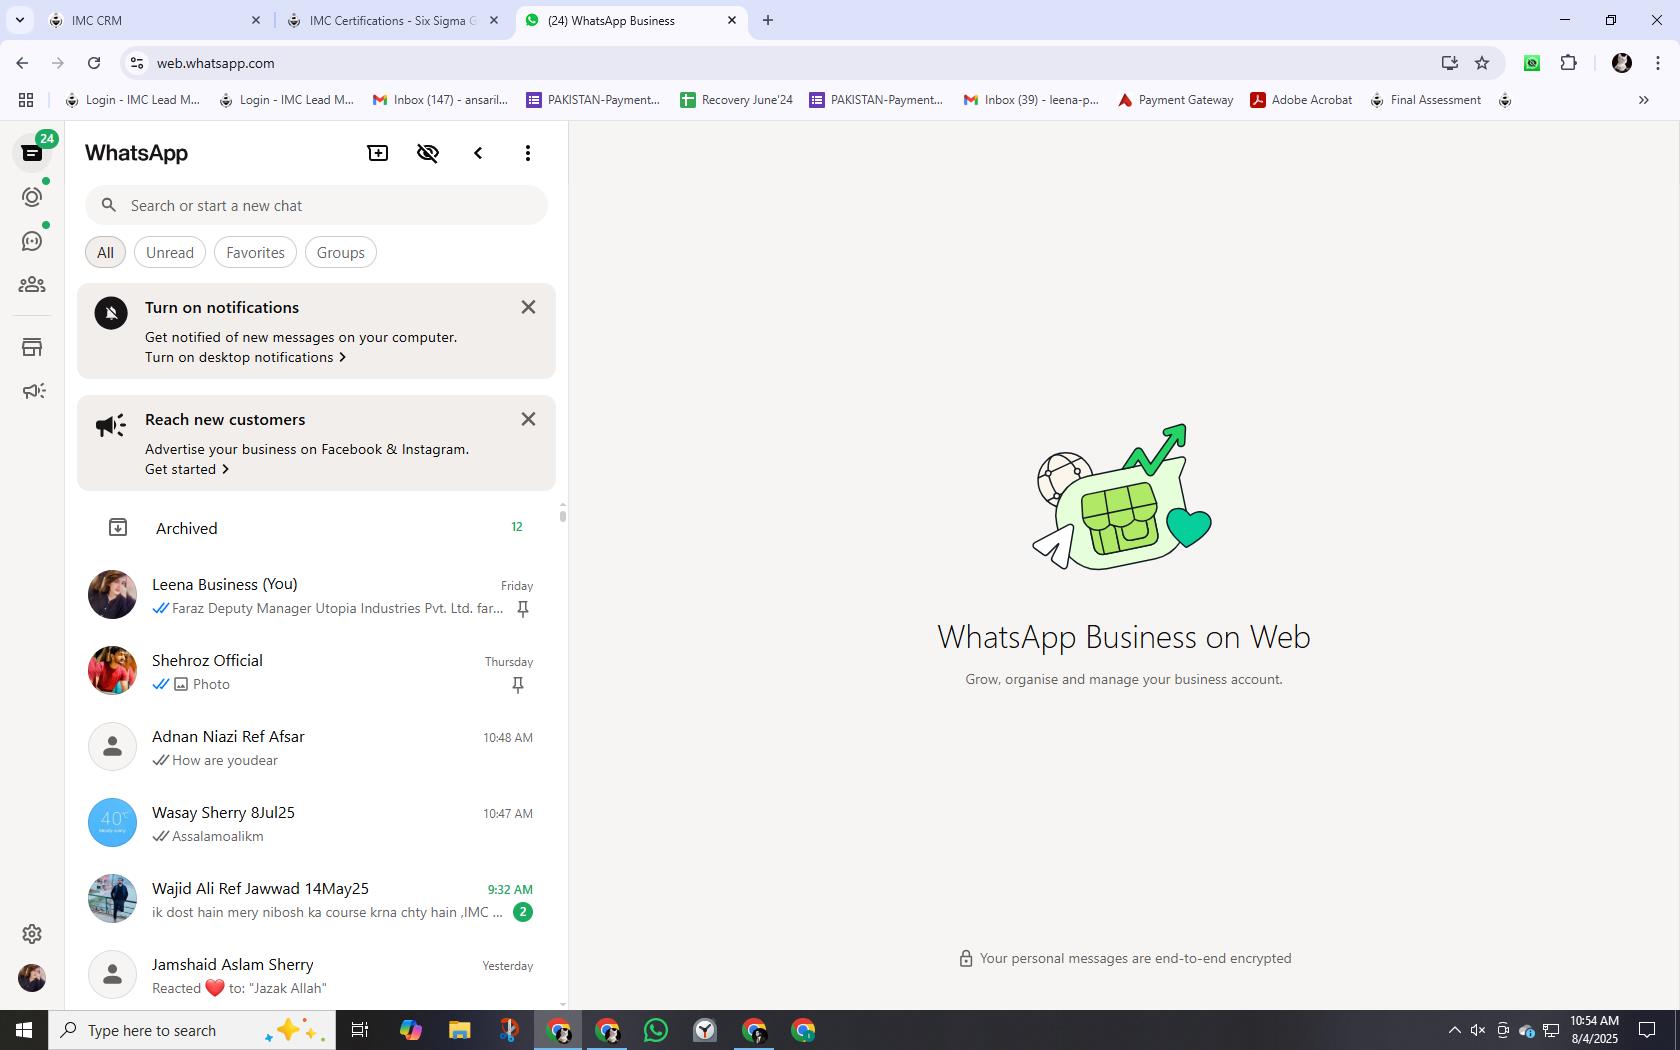This screenshot has width=1680, height=1050.
Task: Click the muted bell notification icon
Action: [111, 313]
